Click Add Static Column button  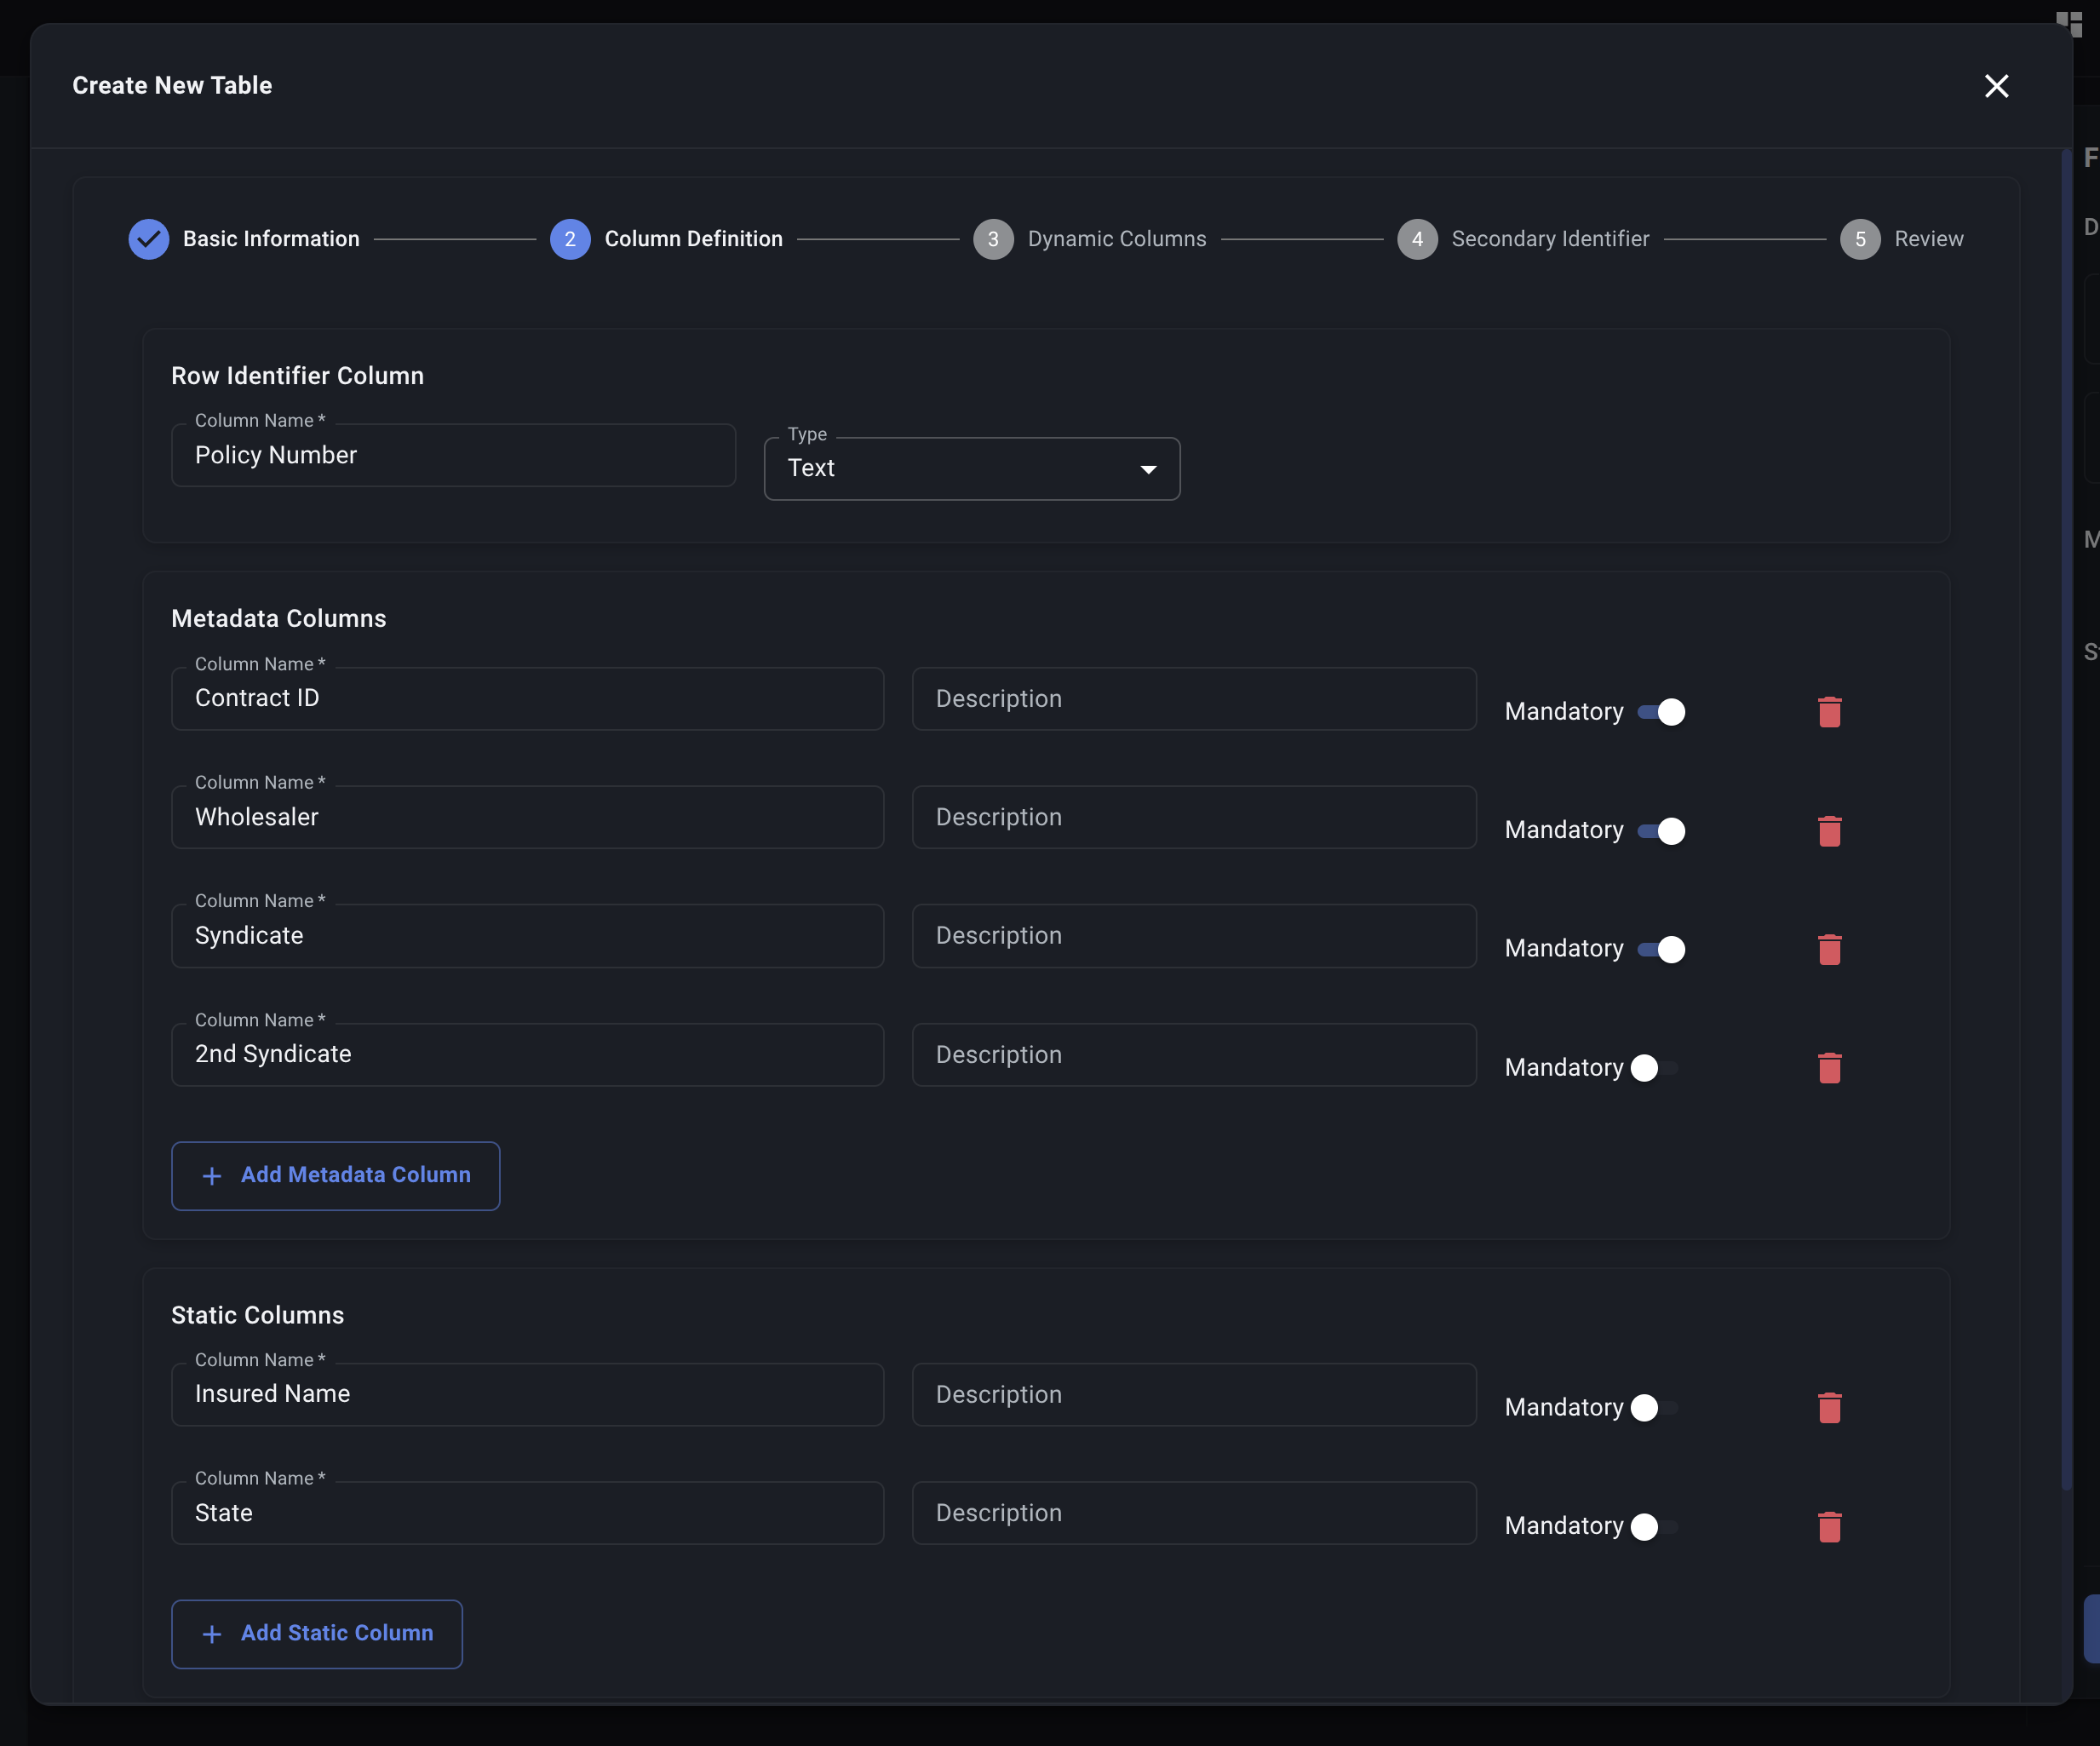click(x=316, y=1633)
